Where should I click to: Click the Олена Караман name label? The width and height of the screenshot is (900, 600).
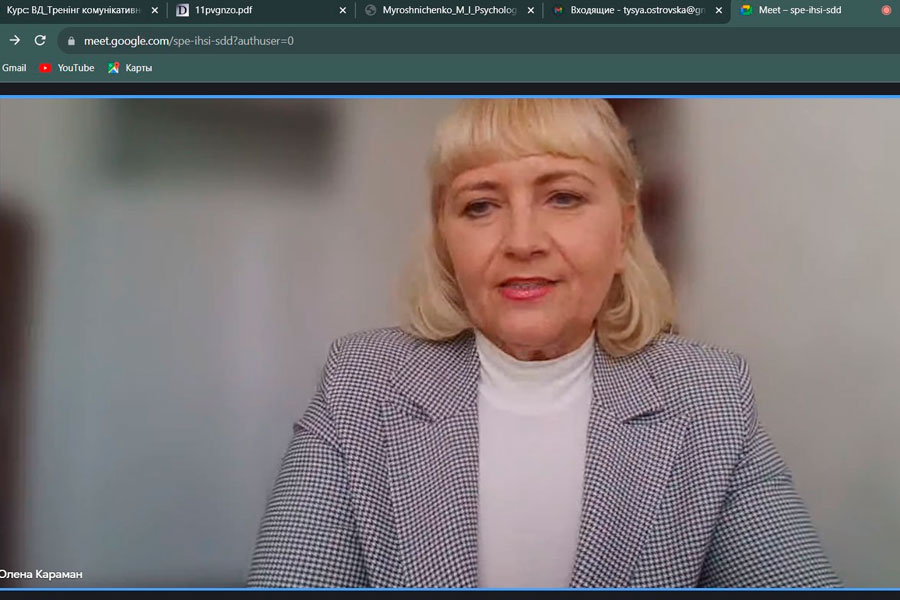click(44, 574)
